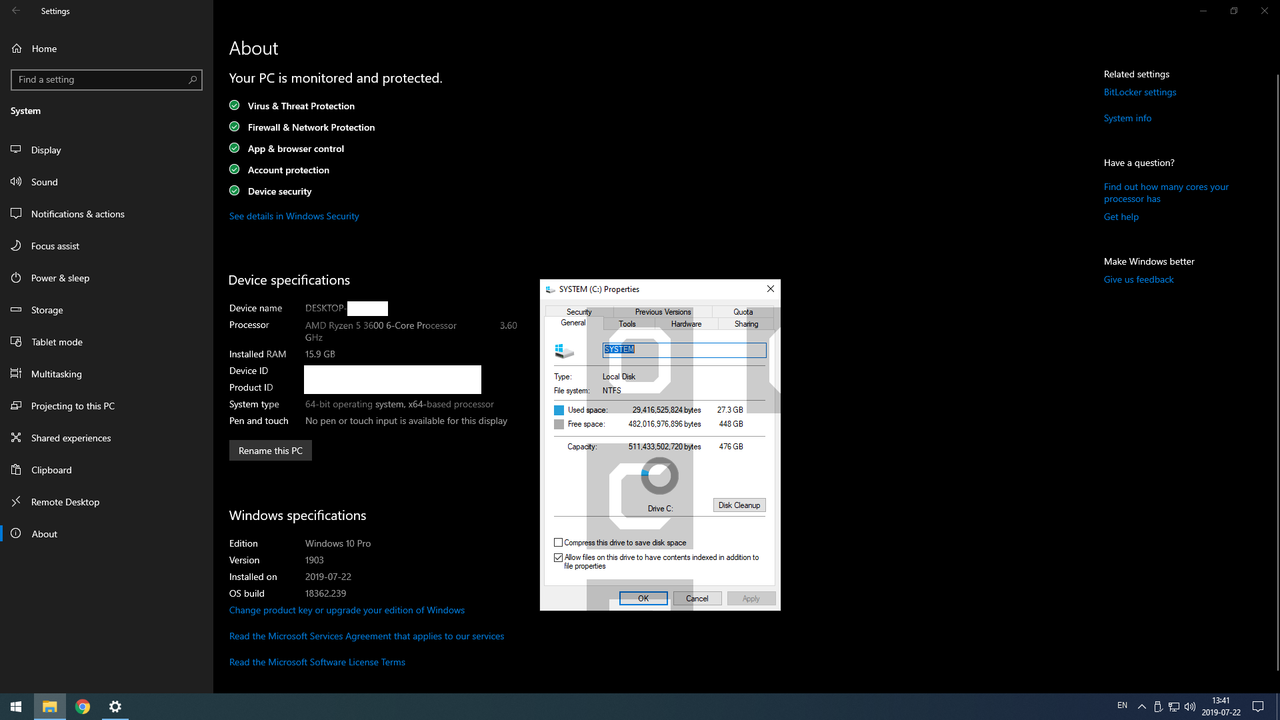Viewport: 1280px width, 720px height.
Task: Click Give us feedback link
Action: coord(1139,280)
